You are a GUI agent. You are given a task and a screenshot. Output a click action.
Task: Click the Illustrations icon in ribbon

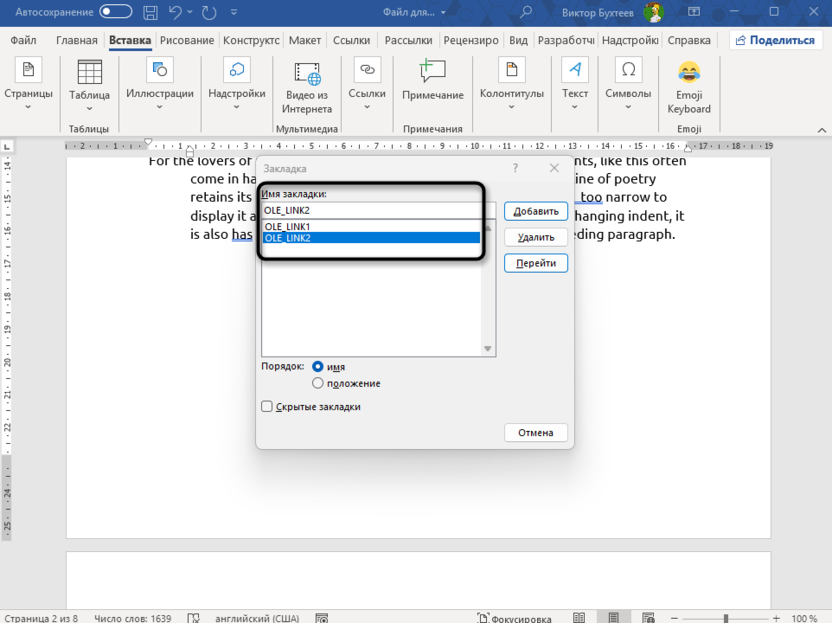point(159,70)
